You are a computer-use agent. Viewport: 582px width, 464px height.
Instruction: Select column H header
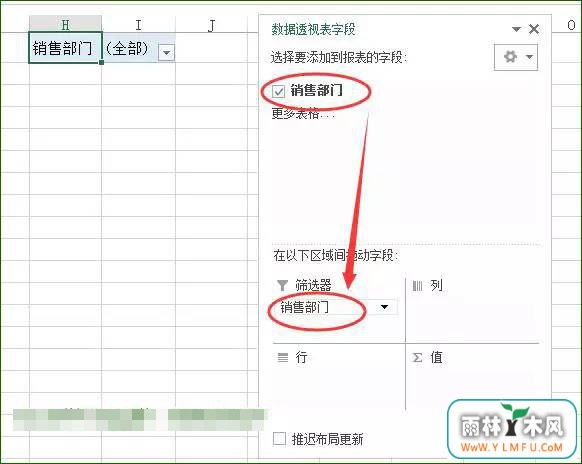tap(65, 25)
